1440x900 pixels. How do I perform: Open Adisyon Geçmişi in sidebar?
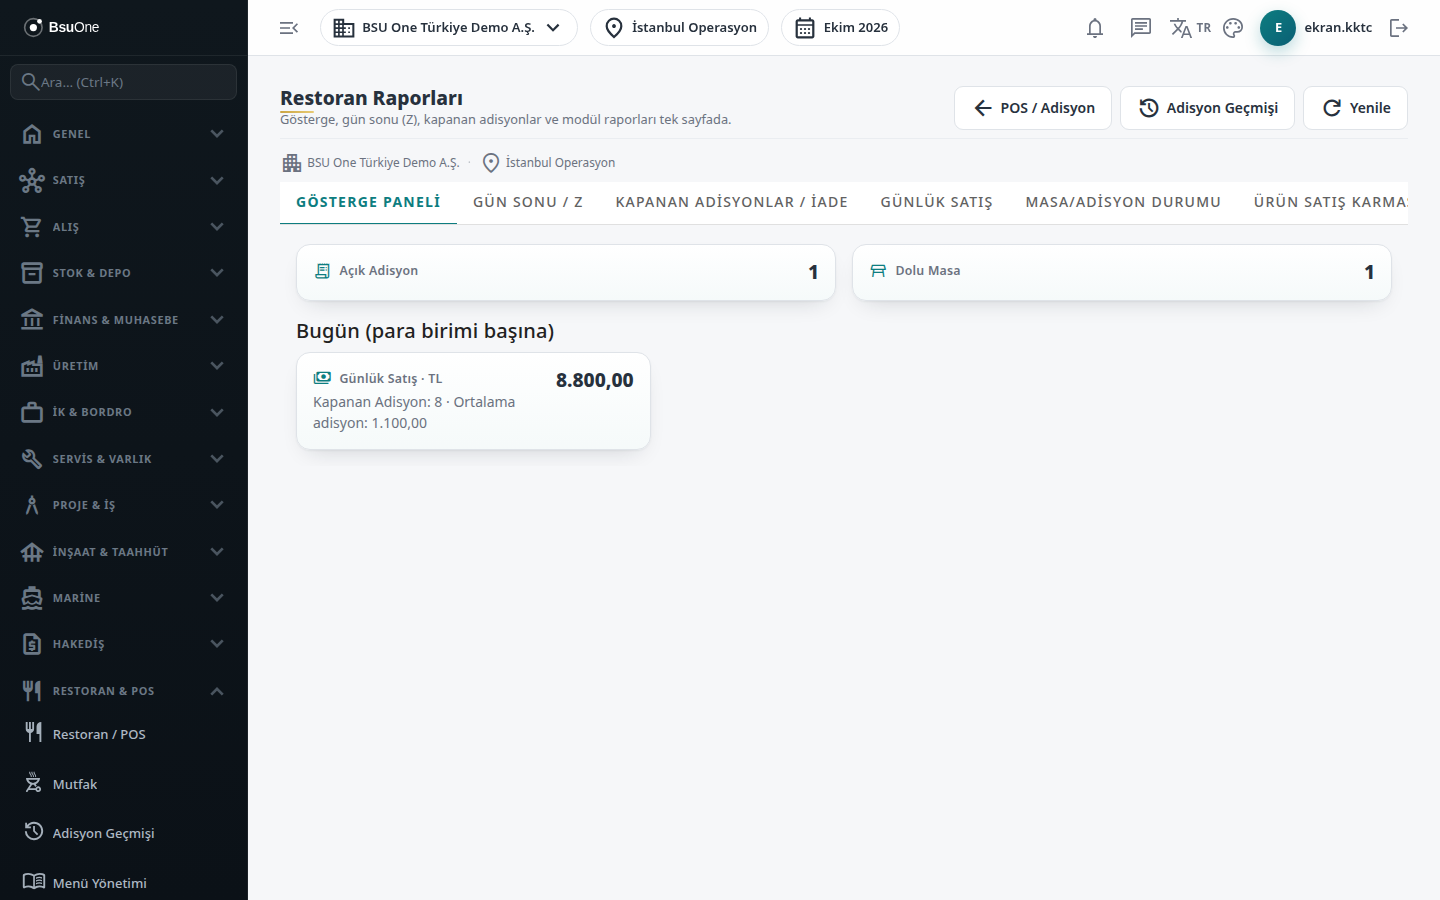click(124, 833)
